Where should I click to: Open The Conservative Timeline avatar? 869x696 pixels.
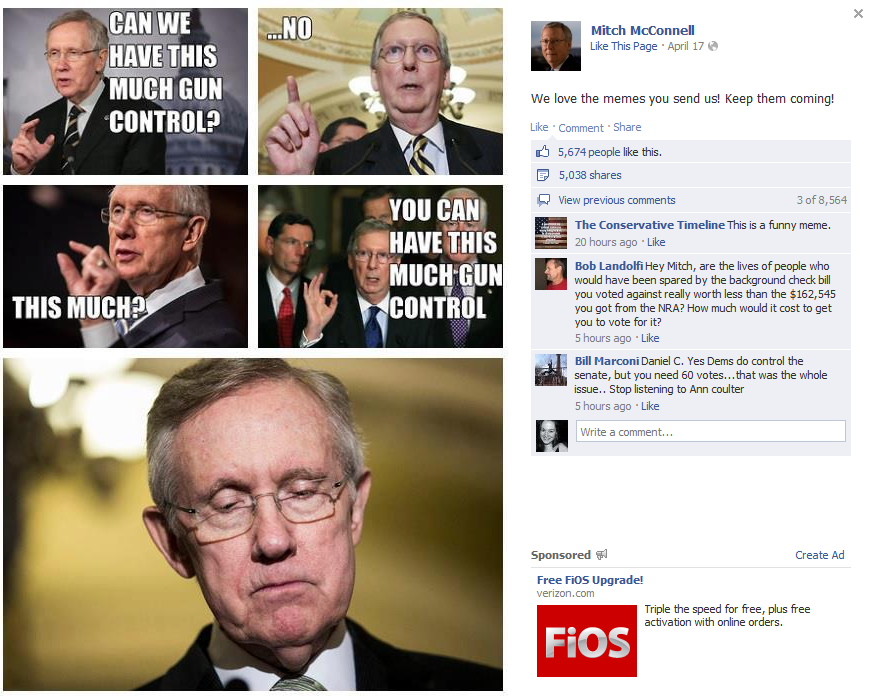coord(551,233)
